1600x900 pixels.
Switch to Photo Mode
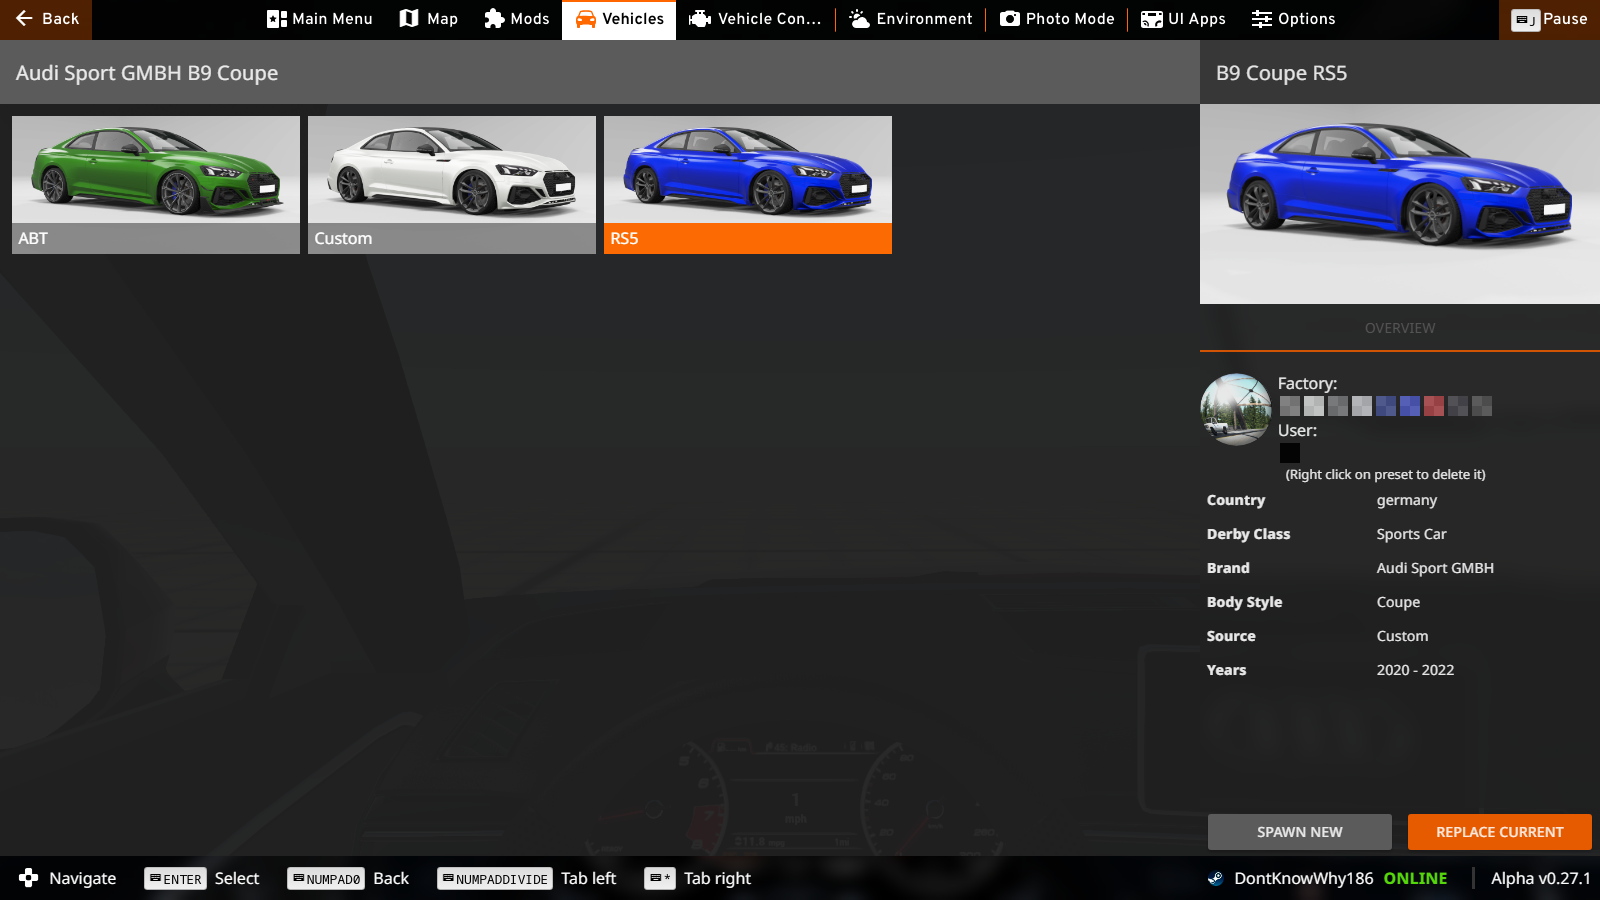[x=1057, y=19]
